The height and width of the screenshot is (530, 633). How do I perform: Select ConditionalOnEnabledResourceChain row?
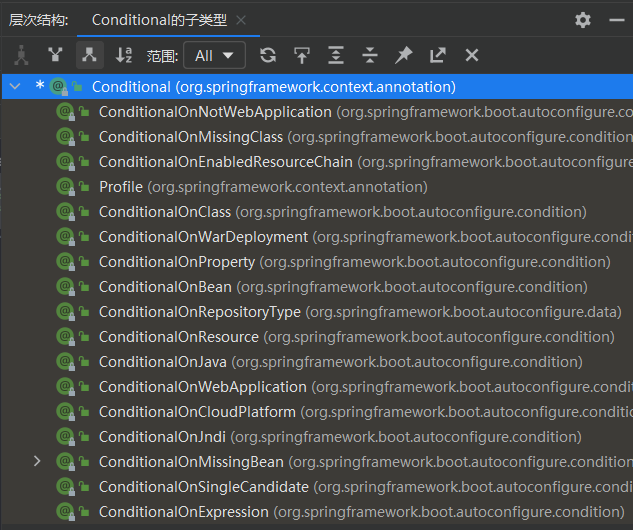tap(317, 161)
